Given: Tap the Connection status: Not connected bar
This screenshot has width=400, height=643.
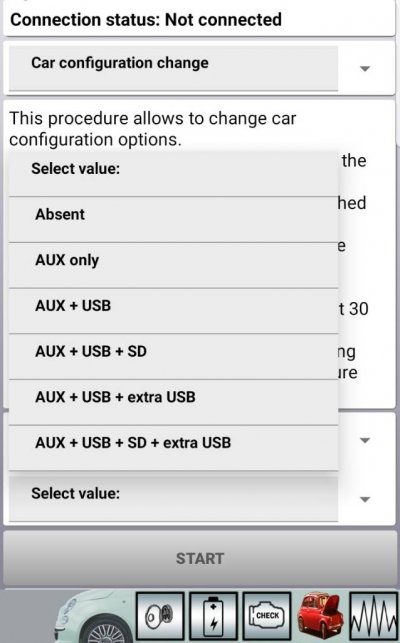Looking at the screenshot, I should click(199, 19).
